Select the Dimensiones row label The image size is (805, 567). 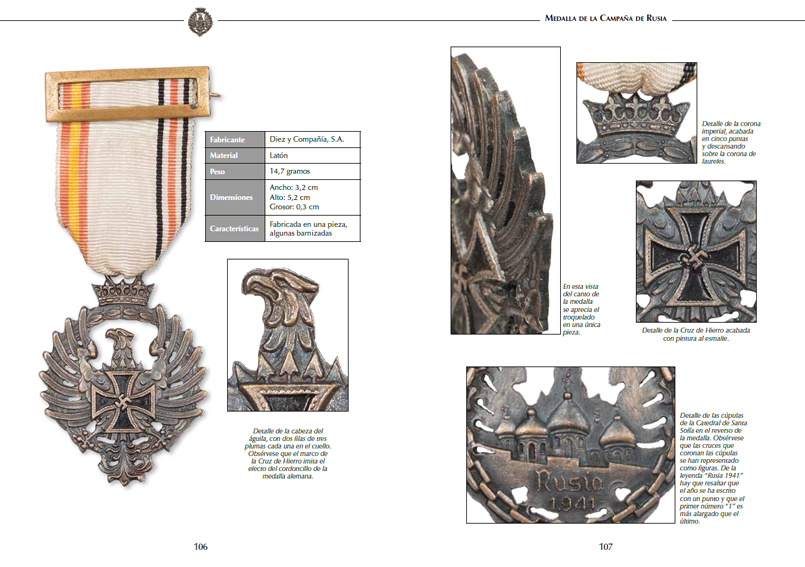(235, 197)
